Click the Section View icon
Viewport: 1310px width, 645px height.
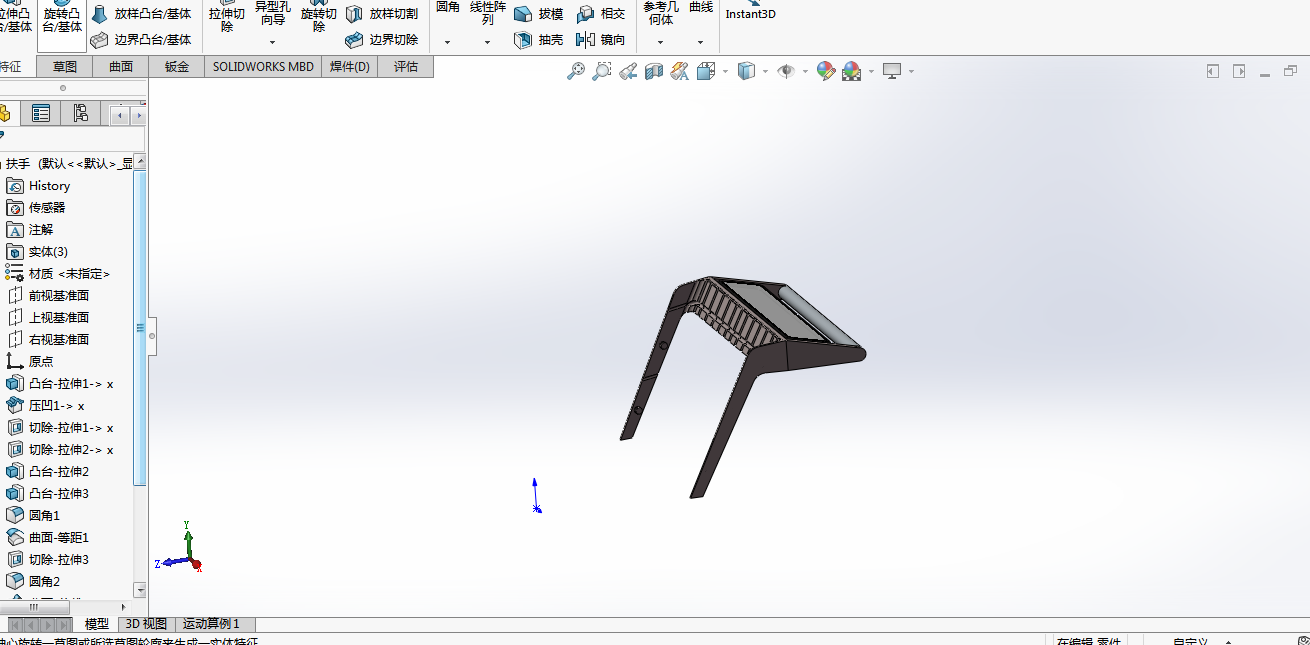(654, 71)
